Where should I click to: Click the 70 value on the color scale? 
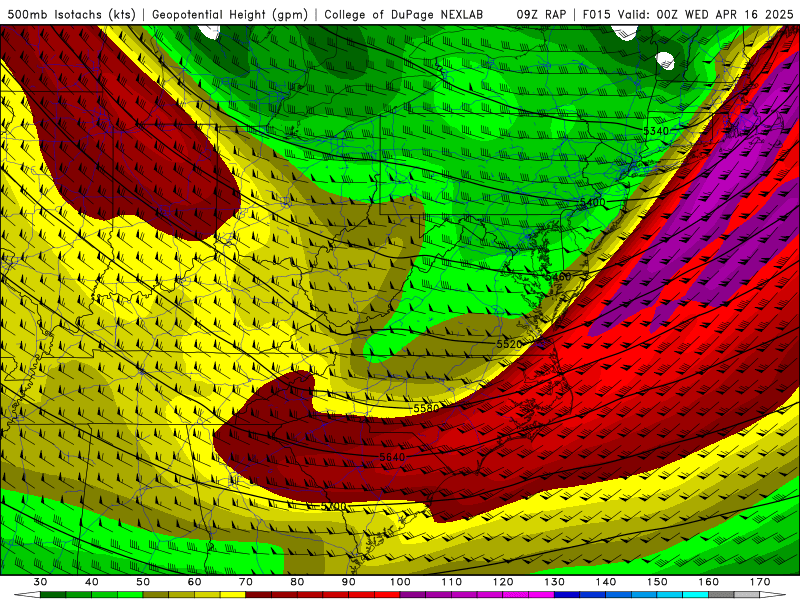point(246,582)
